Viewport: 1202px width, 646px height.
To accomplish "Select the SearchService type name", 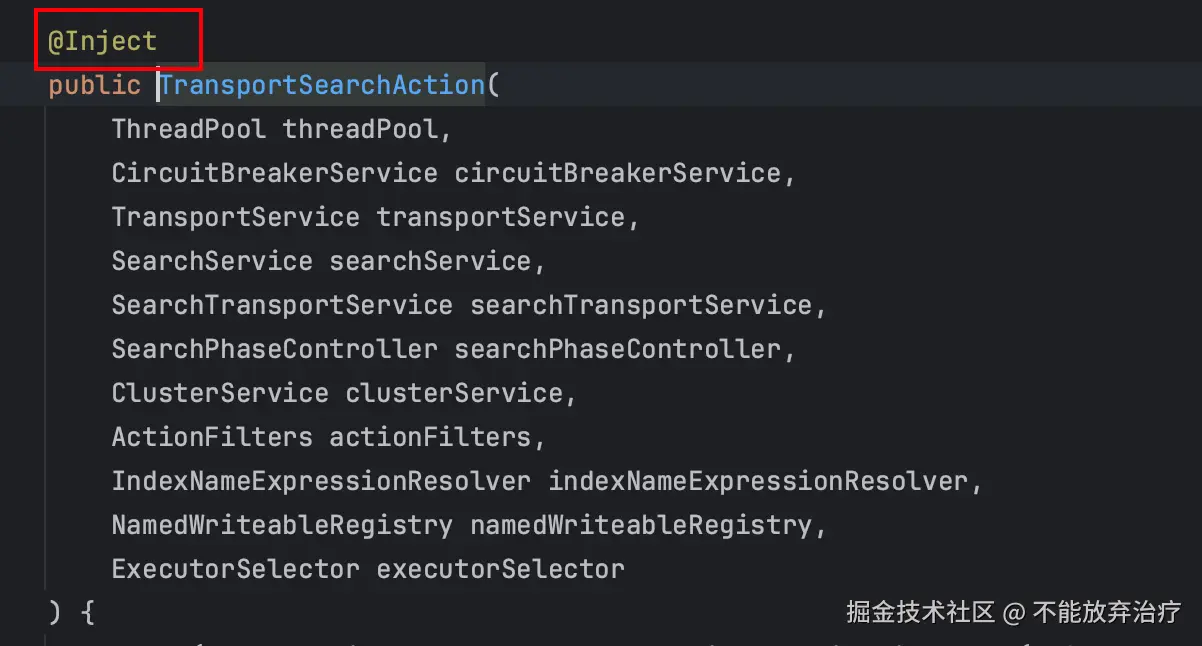I will (212, 261).
